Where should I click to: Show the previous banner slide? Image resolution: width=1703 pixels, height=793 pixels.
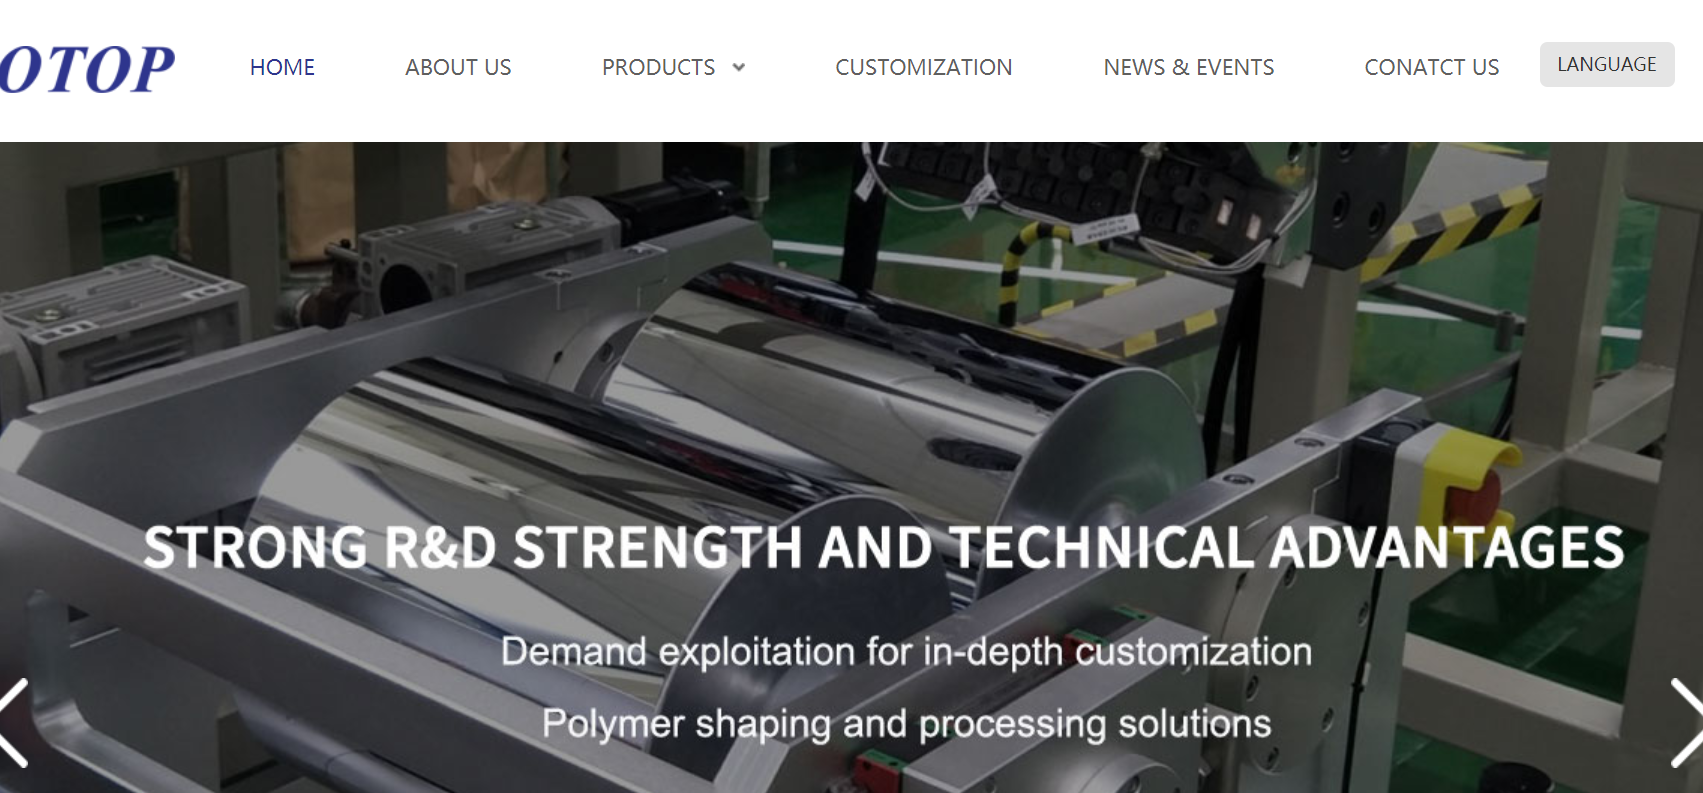click(x=13, y=723)
